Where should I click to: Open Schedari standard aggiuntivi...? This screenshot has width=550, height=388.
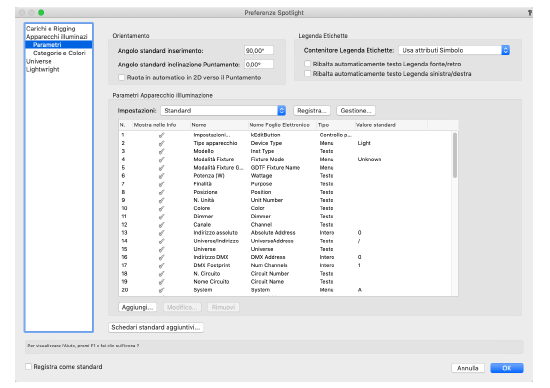click(x=156, y=327)
